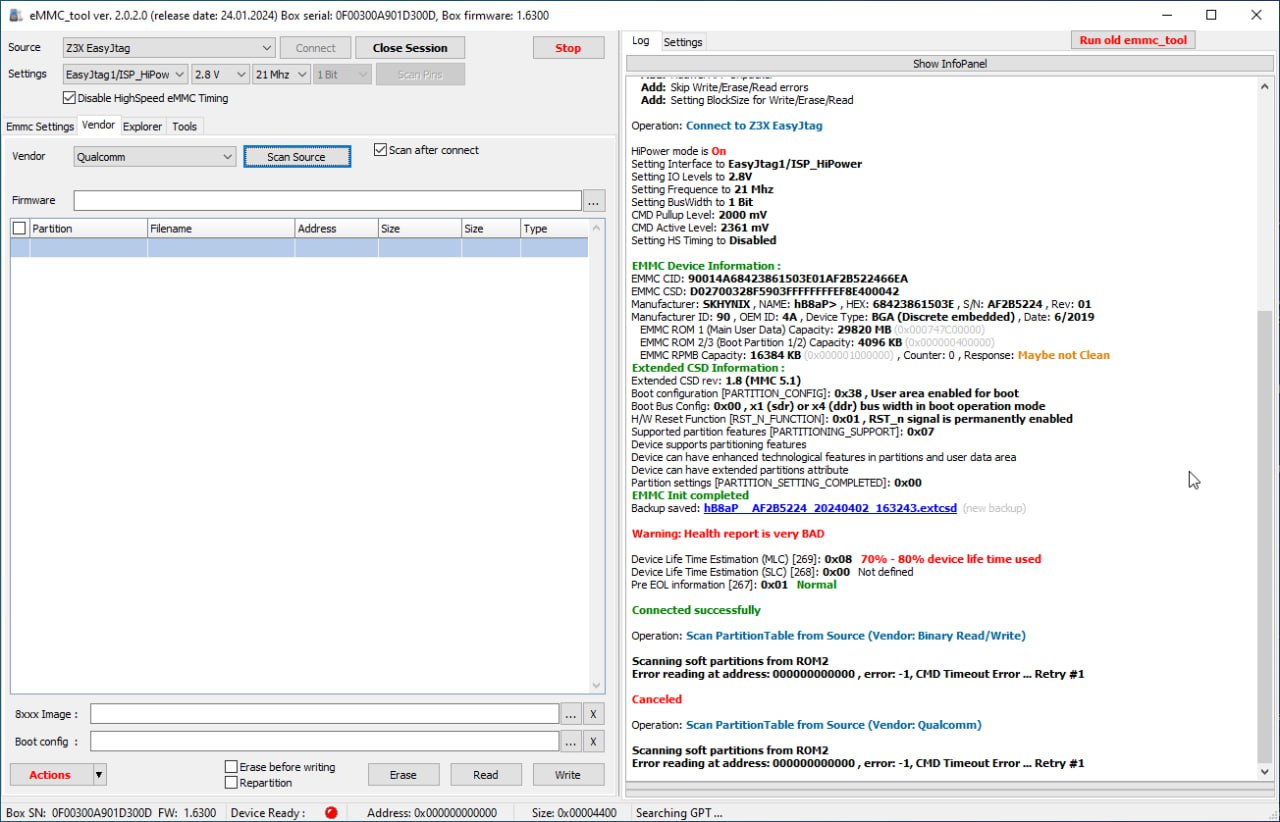The width and height of the screenshot is (1280, 822).
Task: Click the 'Size: 0x00004400' status bar entry
Action: point(574,813)
